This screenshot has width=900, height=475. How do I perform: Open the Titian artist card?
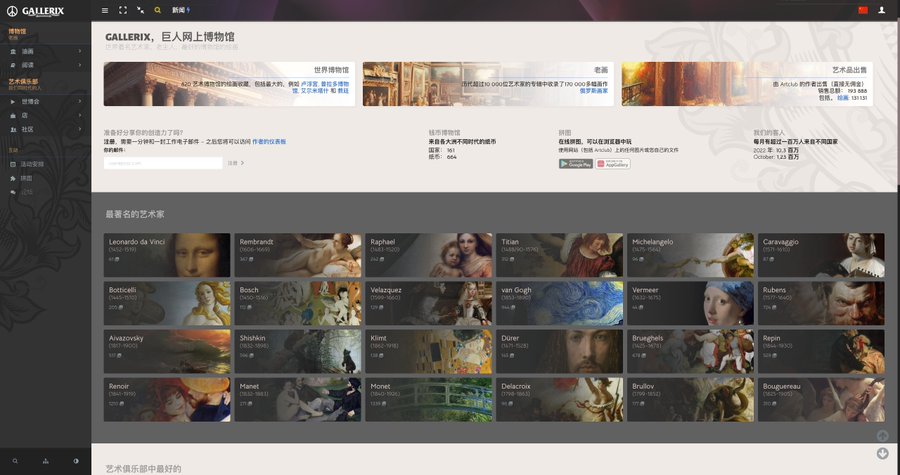(560, 255)
